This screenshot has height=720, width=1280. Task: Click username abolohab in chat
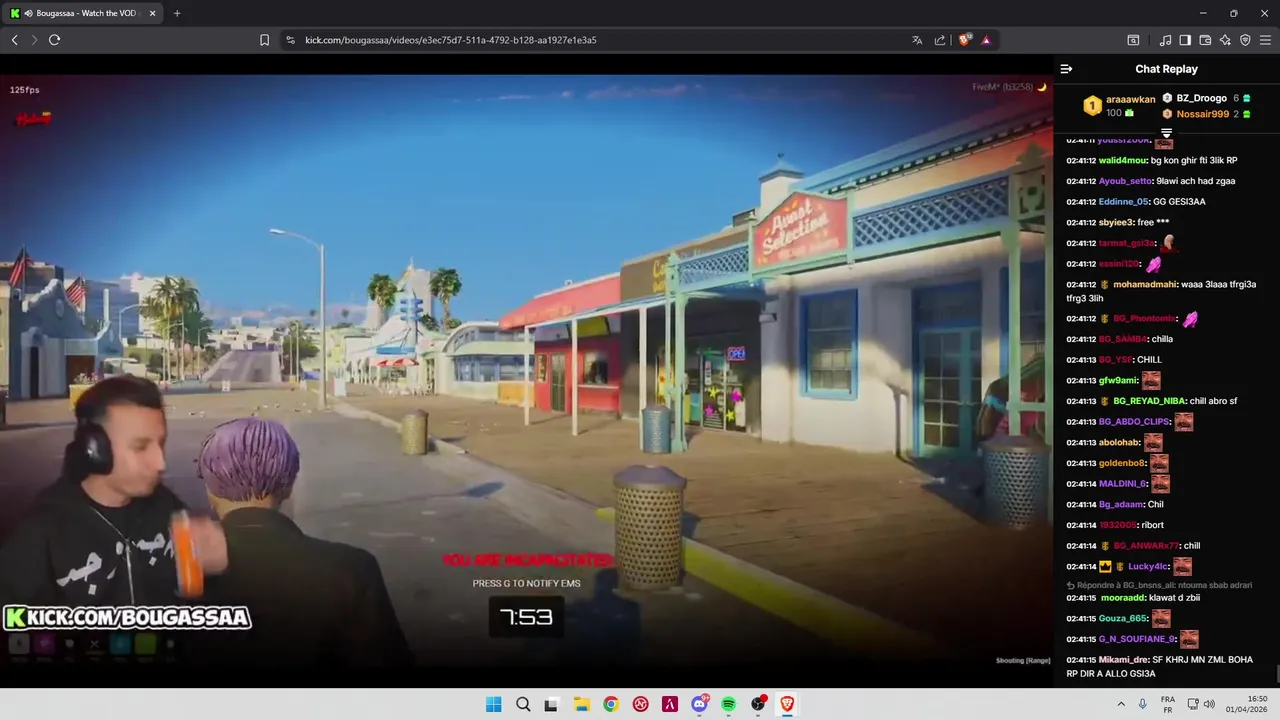pos(1119,442)
